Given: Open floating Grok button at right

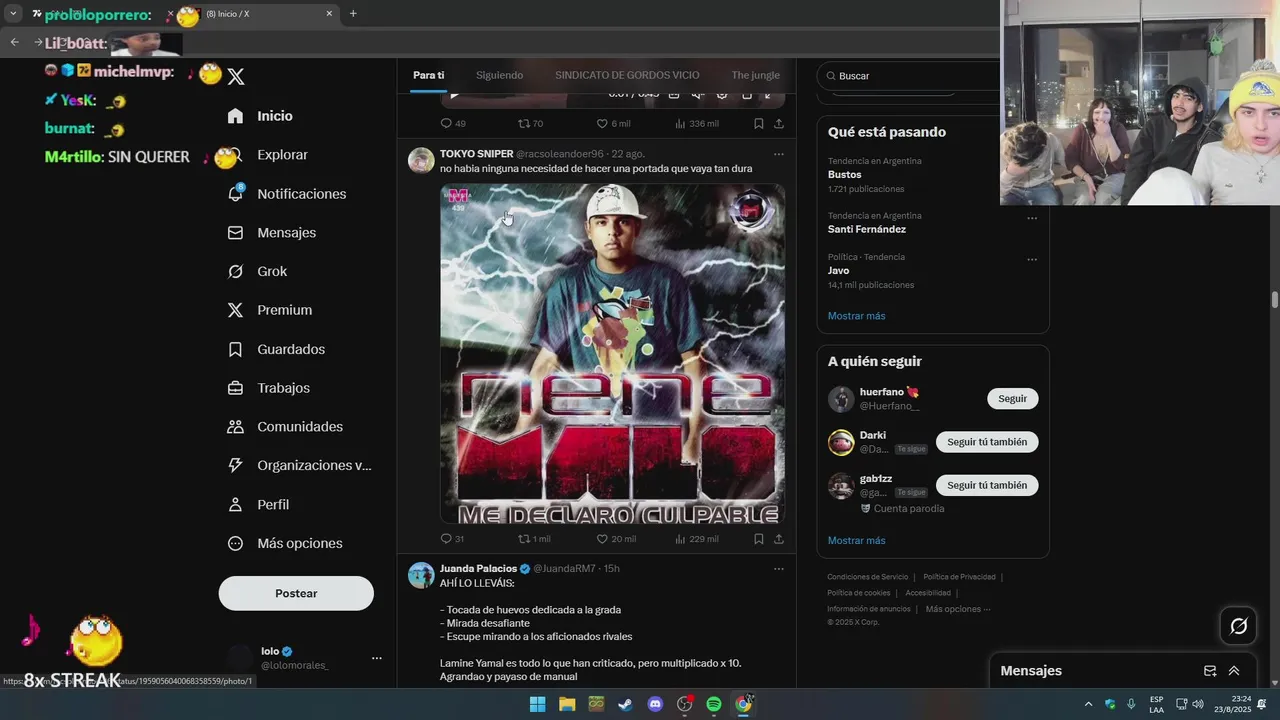Looking at the screenshot, I should pos(1239,626).
